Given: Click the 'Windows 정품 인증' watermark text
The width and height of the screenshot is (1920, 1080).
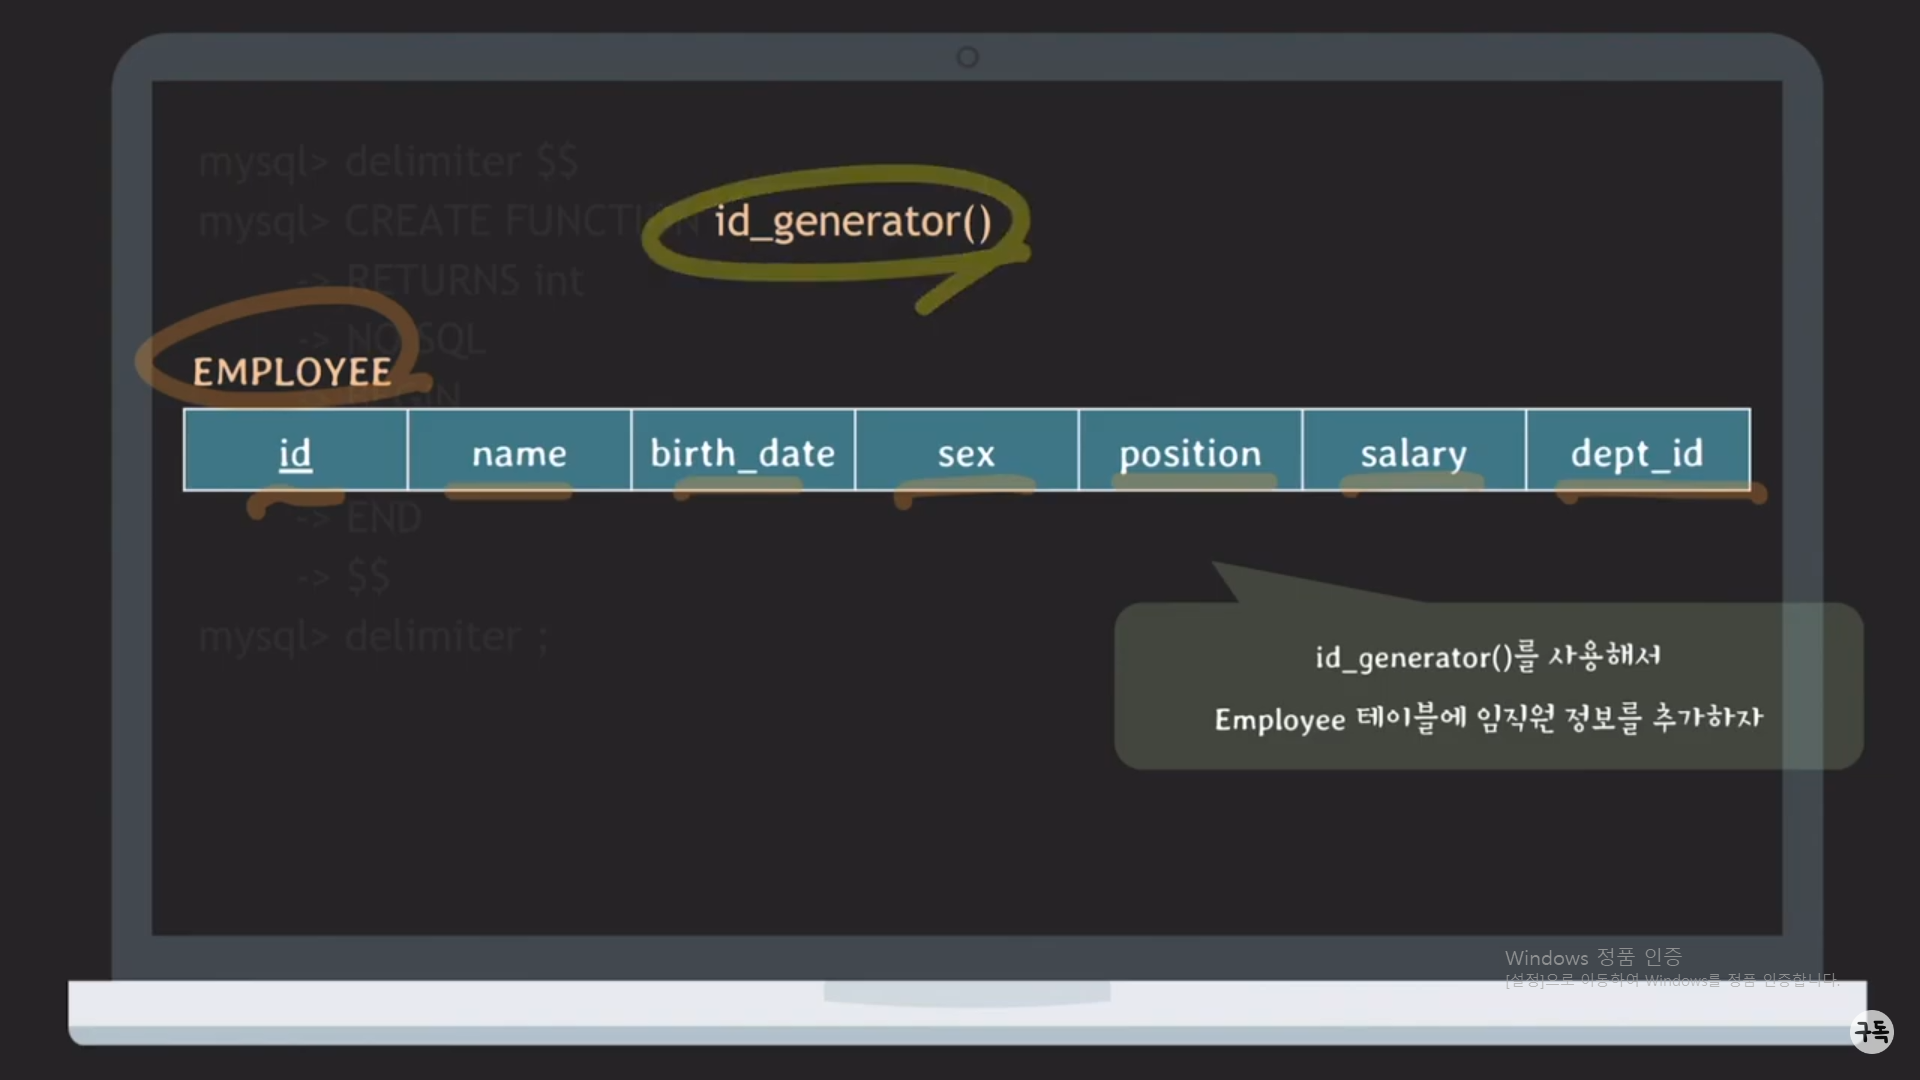Looking at the screenshot, I should (1592, 958).
